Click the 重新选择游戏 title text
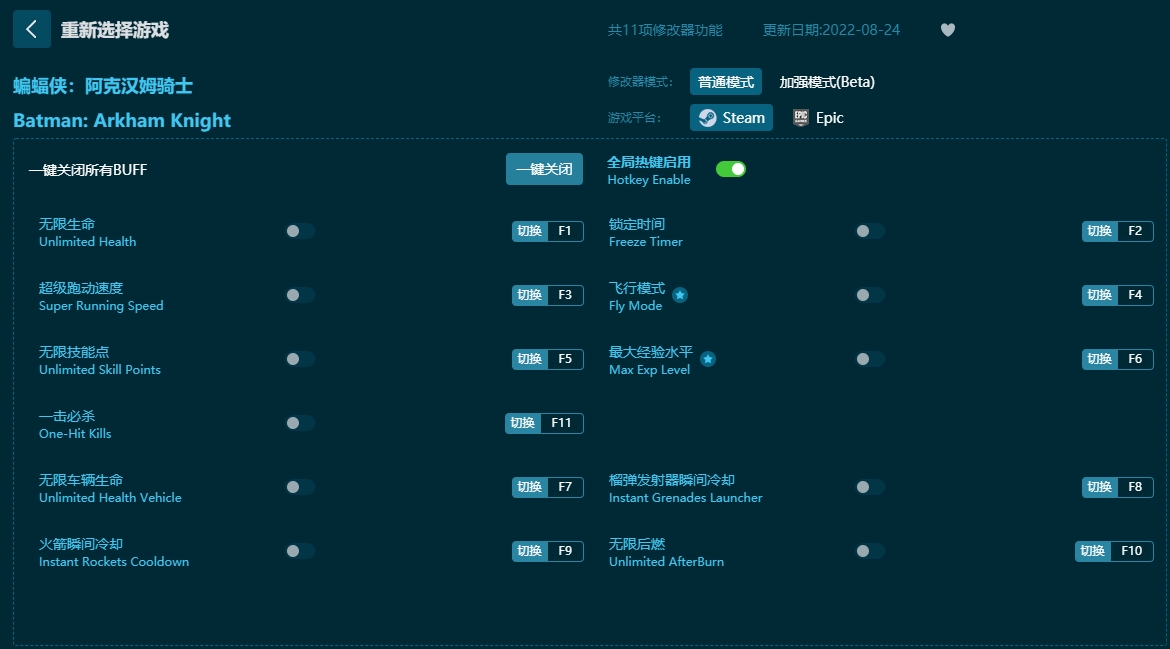Image resolution: width=1170 pixels, height=649 pixels. pos(115,30)
